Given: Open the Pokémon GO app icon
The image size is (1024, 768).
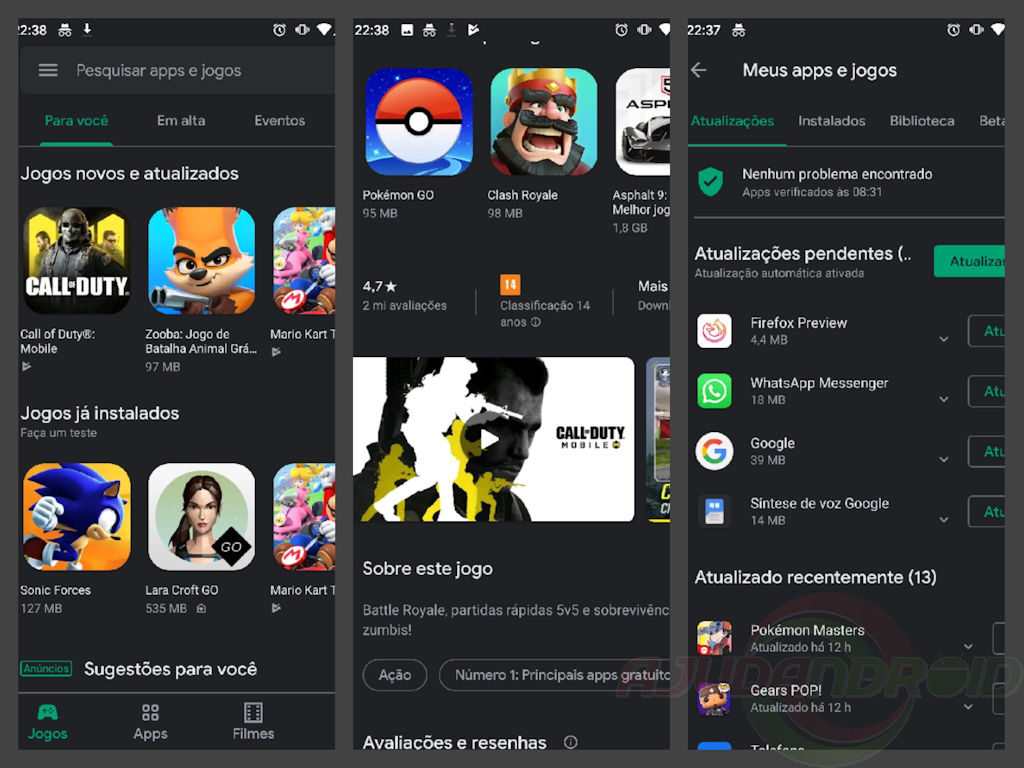Looking at the screenshot, I should 419,121.
